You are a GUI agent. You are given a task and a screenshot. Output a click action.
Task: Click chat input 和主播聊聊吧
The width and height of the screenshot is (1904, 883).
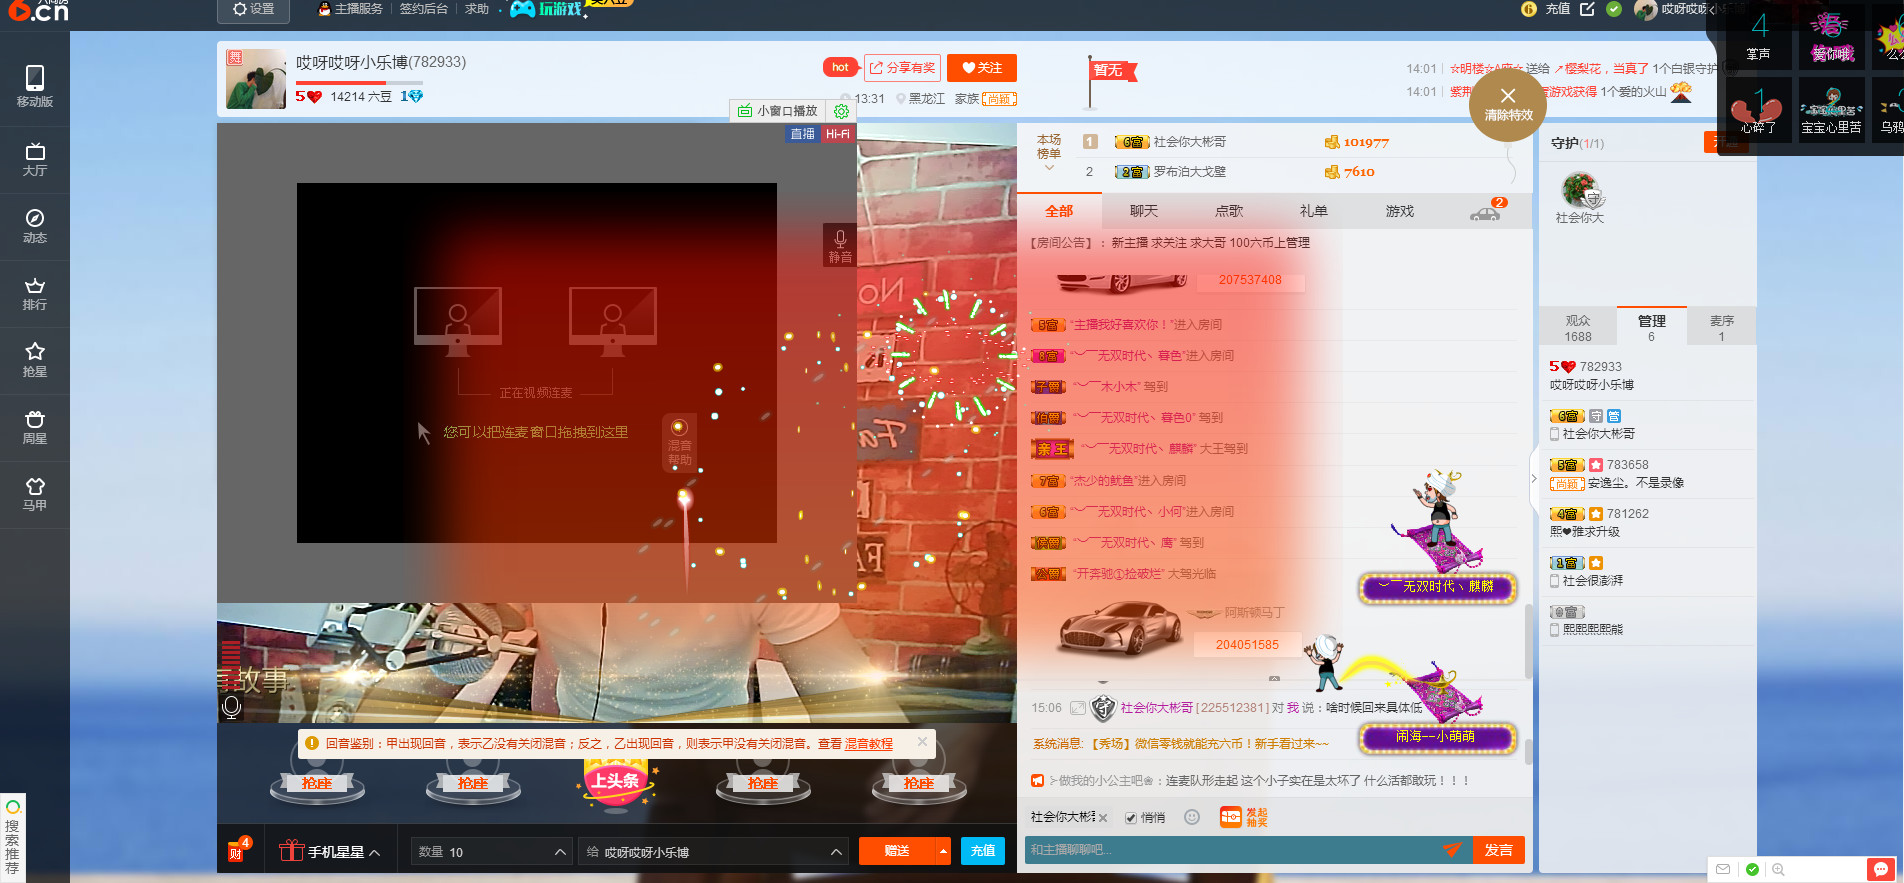point(1230,850)
